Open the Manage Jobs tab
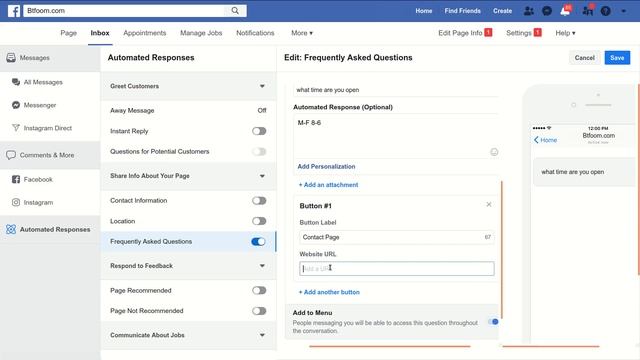The height and width of the screenshot is (360, 640). [x=201, y=33]
